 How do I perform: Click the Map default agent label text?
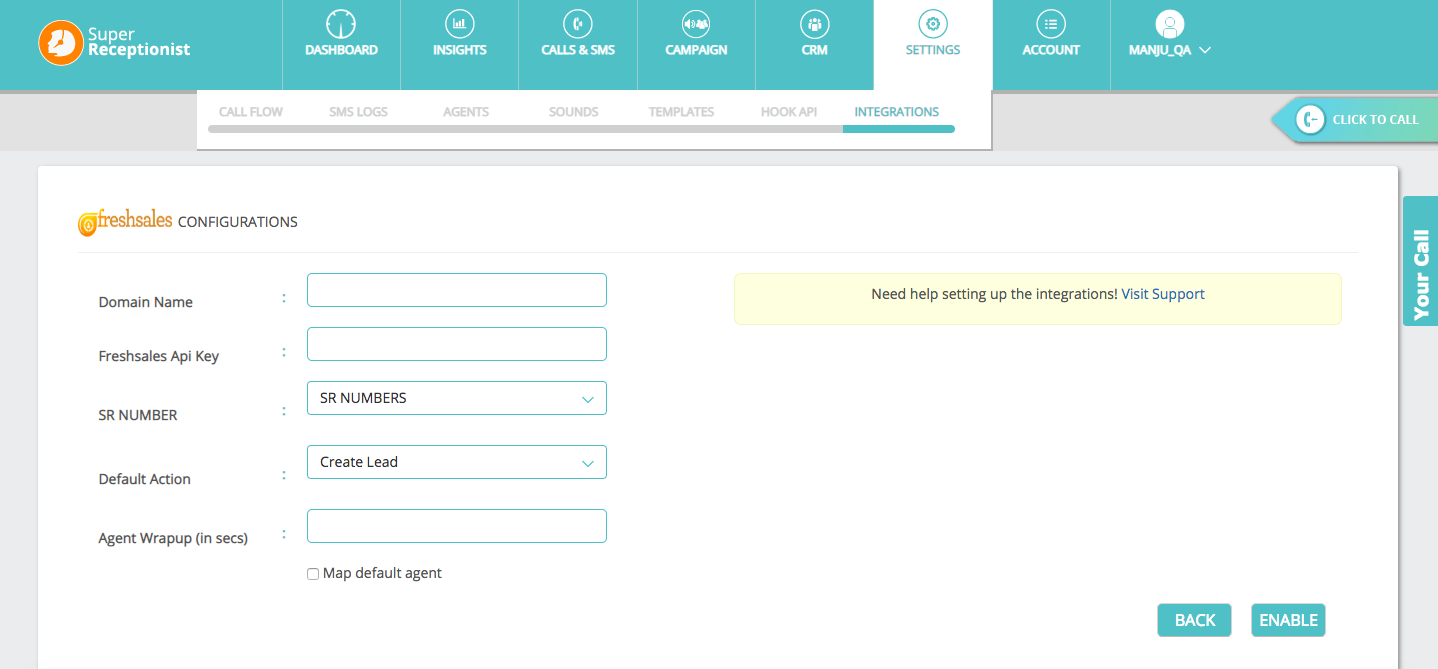coord(382,574)
